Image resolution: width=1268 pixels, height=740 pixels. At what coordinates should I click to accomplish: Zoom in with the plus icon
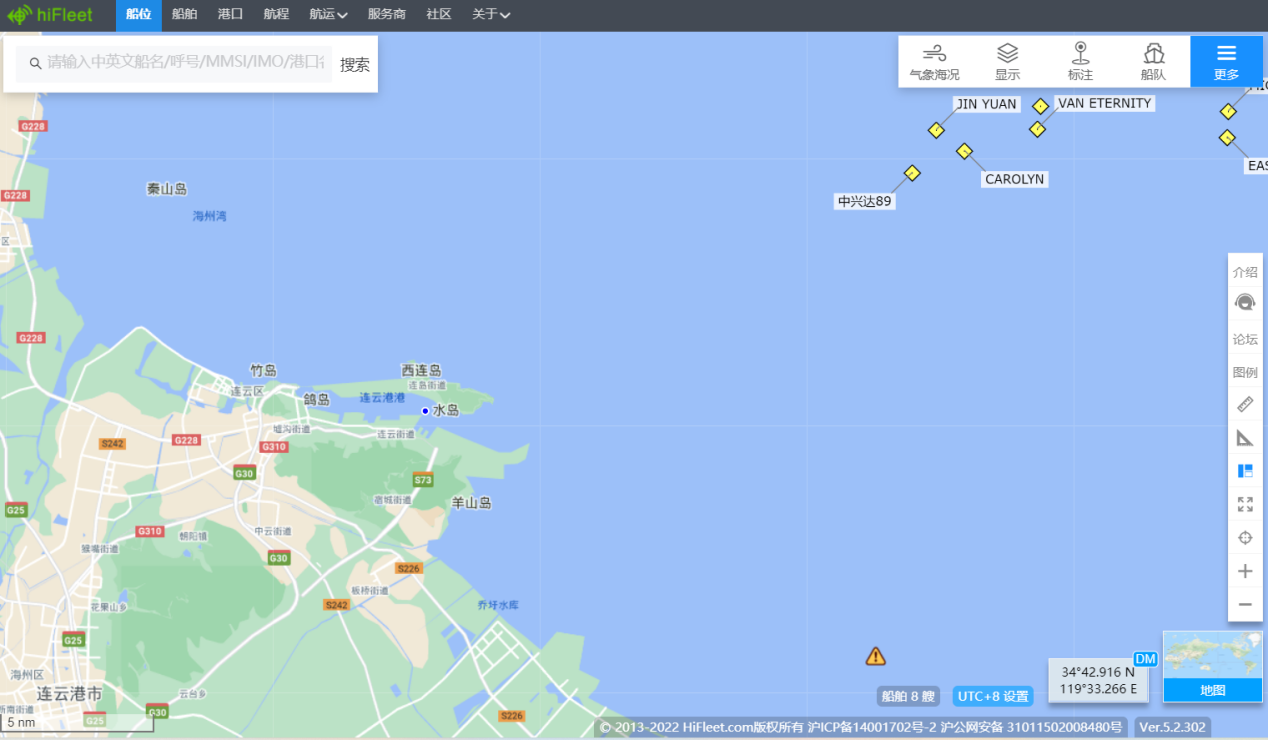pyautogui.click(x=1245, y=572)
